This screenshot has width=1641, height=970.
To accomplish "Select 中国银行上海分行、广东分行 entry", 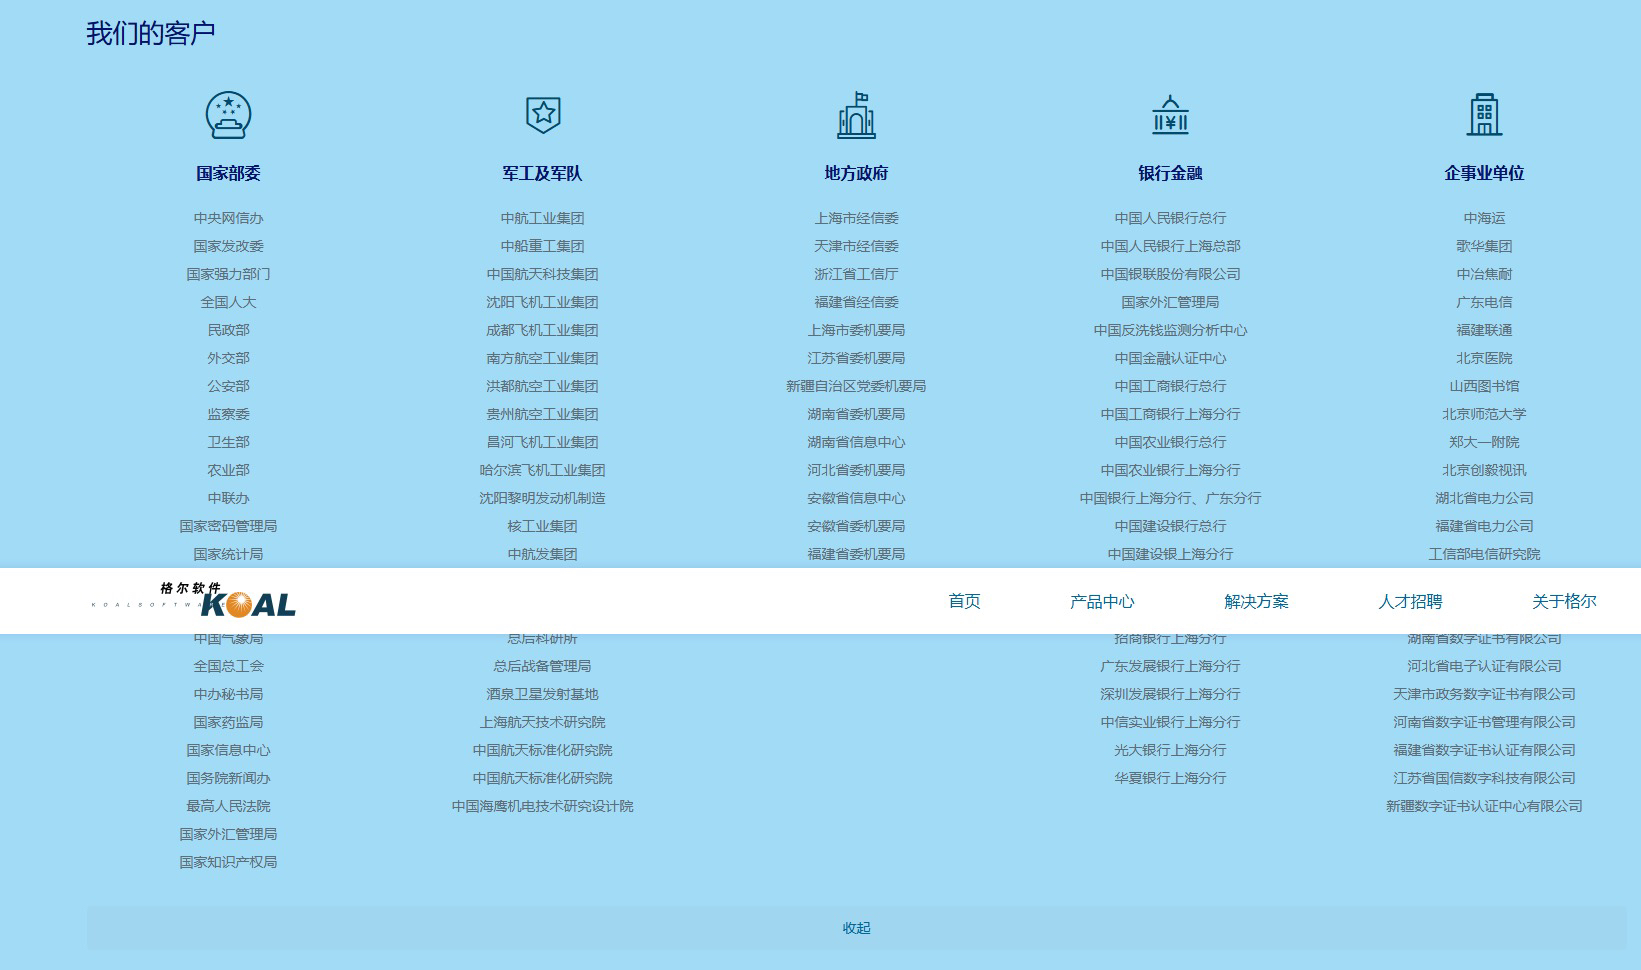I will click(x=1170, y=498).
